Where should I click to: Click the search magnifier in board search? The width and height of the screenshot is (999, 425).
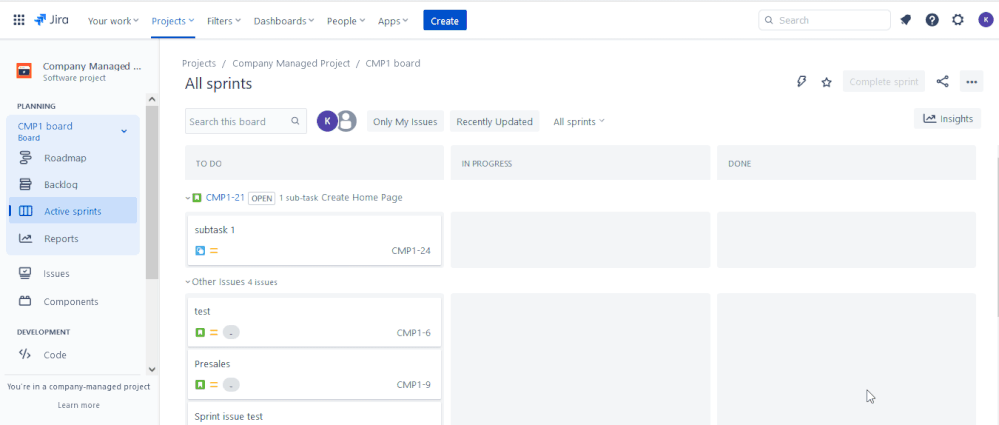(295, 121)
